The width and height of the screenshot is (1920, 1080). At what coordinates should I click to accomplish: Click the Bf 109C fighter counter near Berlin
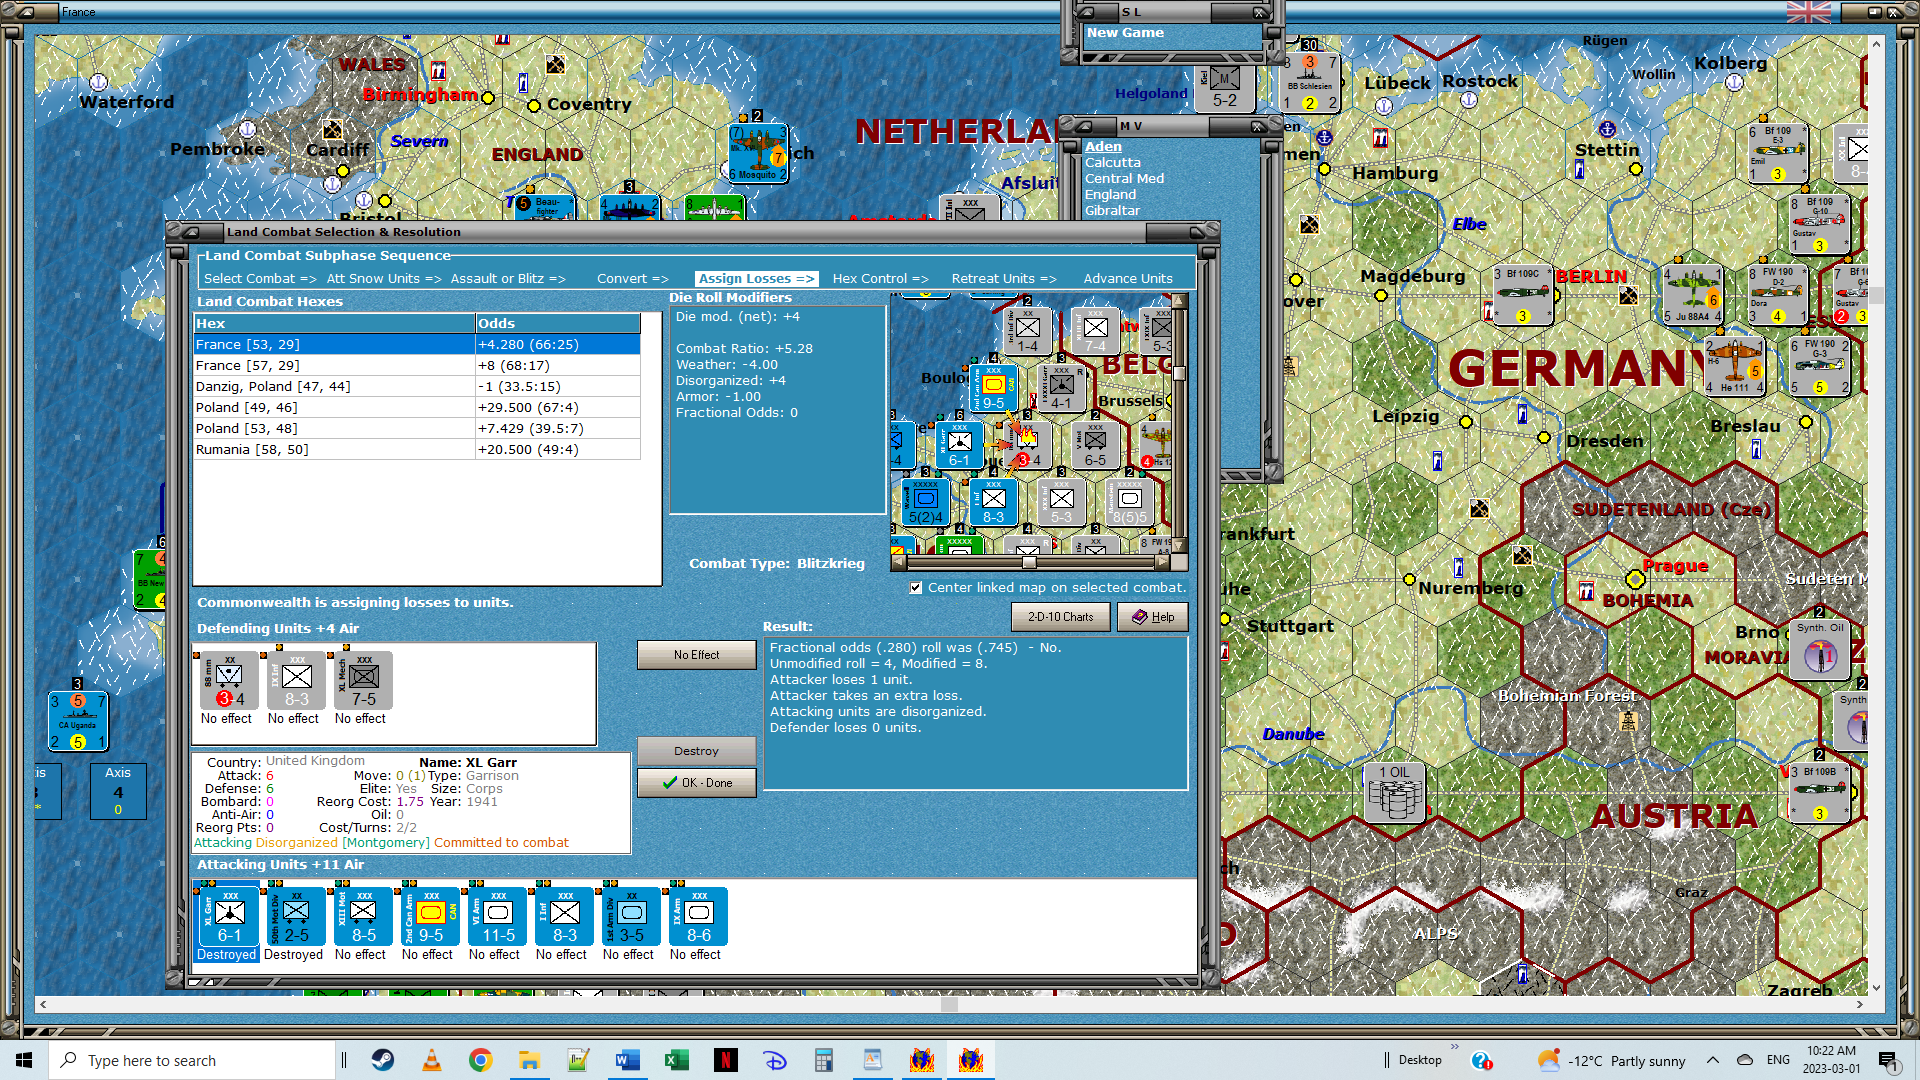pyautogui.click(x=1522, y=295)
